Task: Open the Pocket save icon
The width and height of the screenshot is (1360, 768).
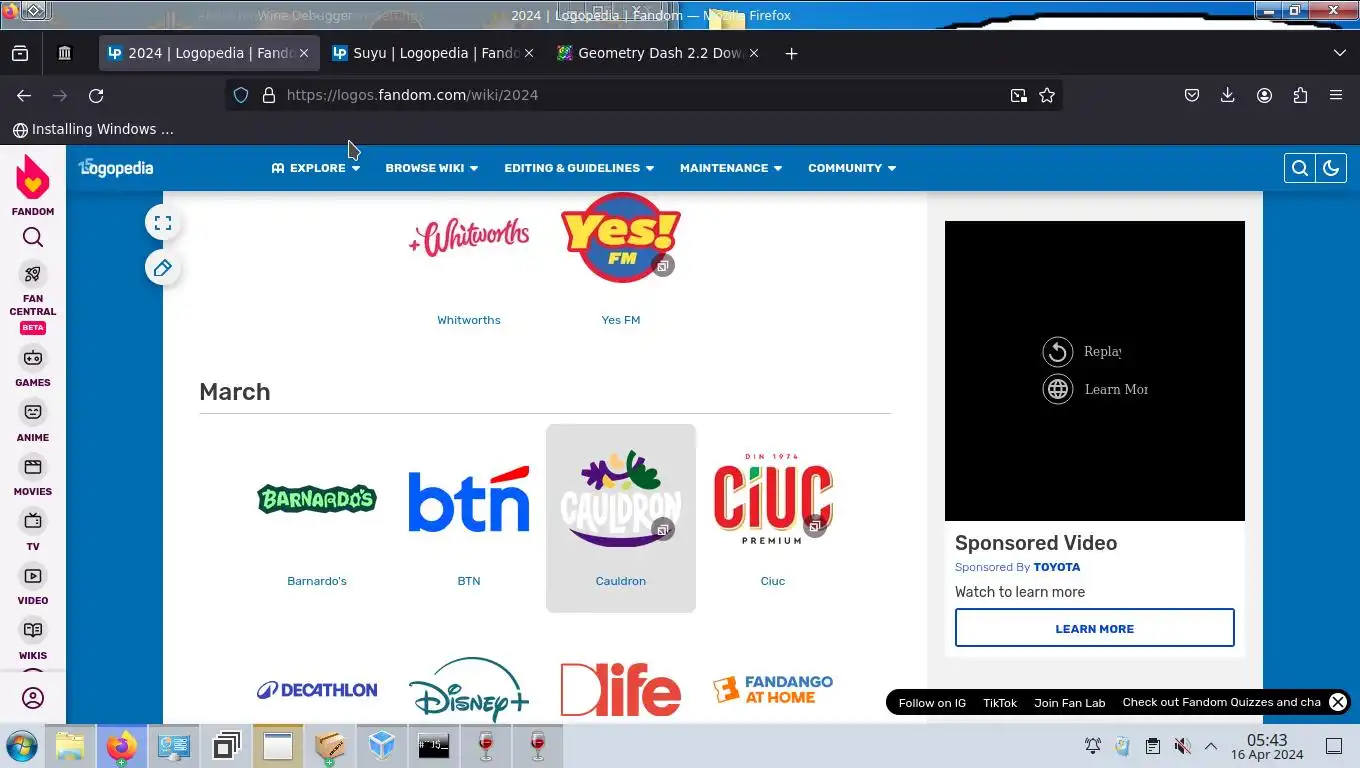Action: (x=1192, y=95)
